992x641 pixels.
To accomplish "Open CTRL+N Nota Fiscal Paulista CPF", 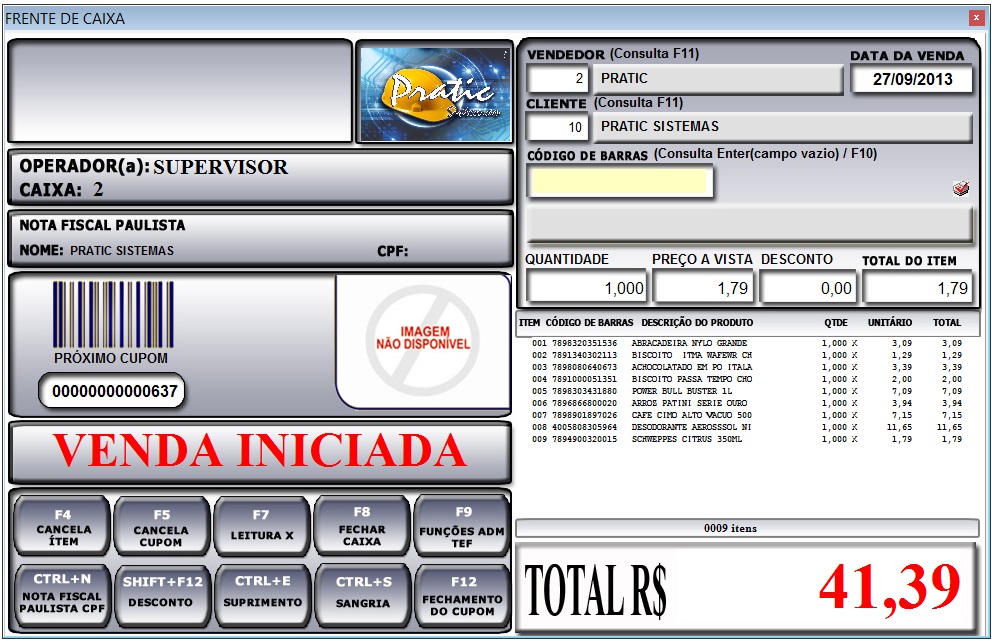I will coord(63,594).
